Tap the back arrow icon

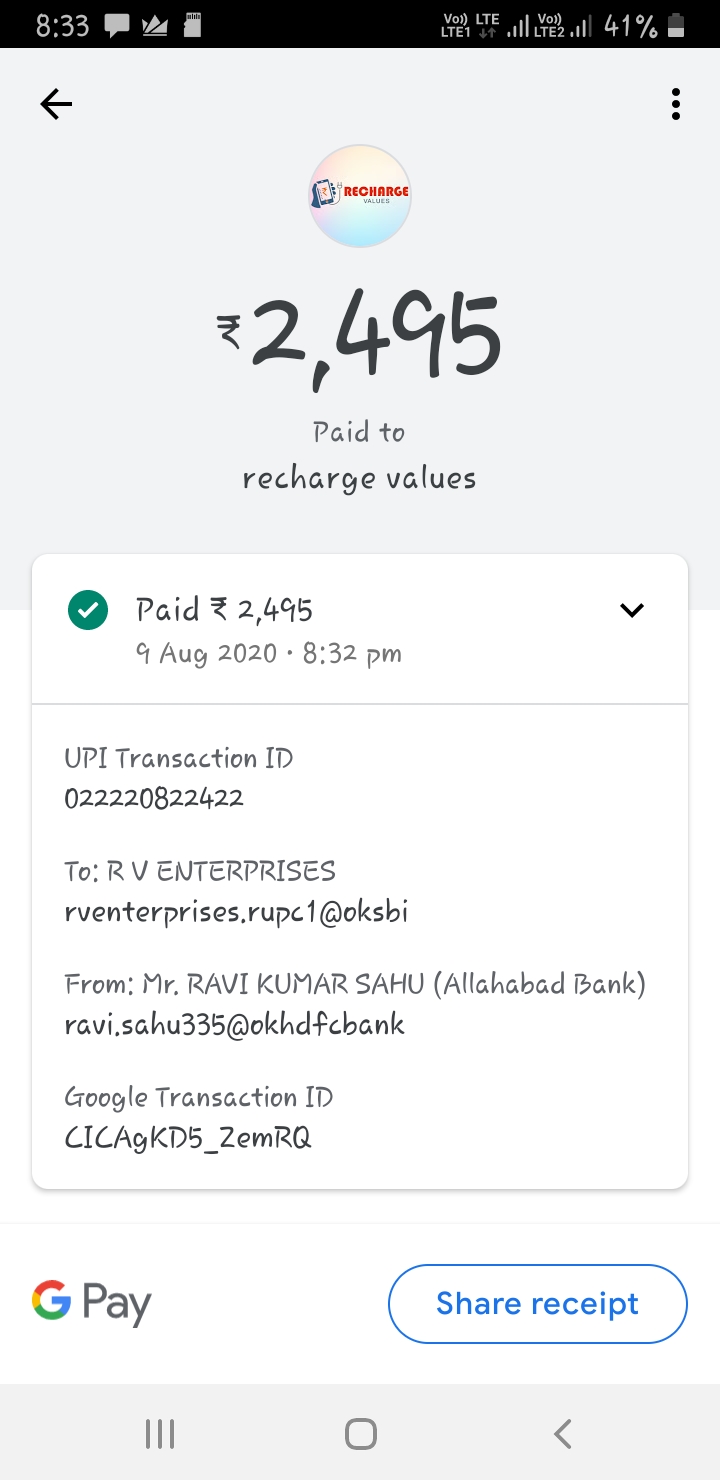[56, 104]
